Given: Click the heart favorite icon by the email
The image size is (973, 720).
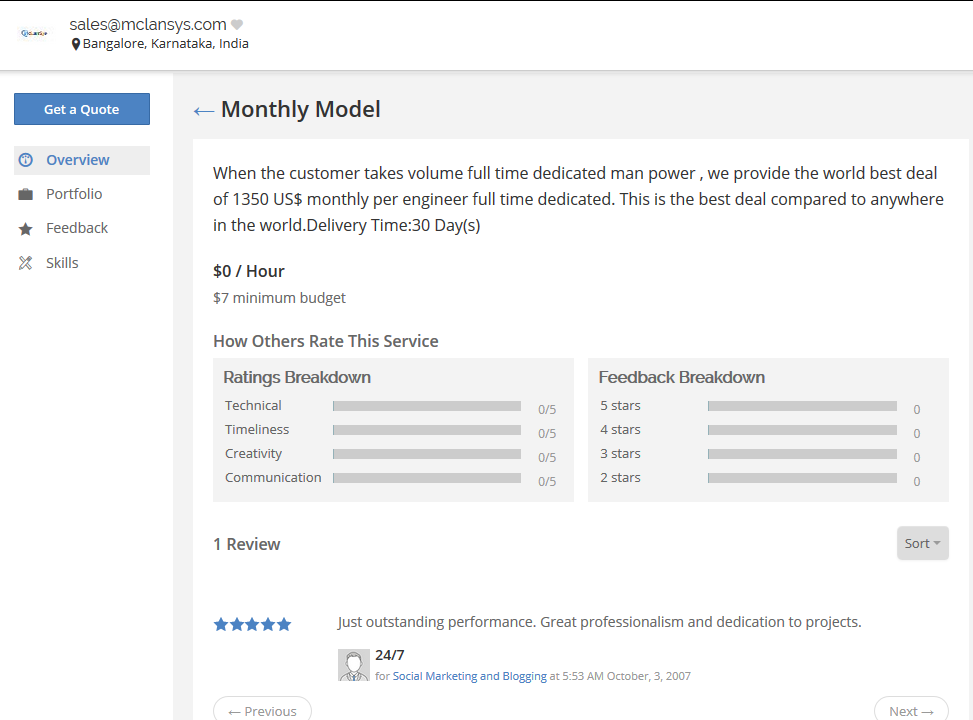Looking at the screenshot, I should (x=237, y=25).
